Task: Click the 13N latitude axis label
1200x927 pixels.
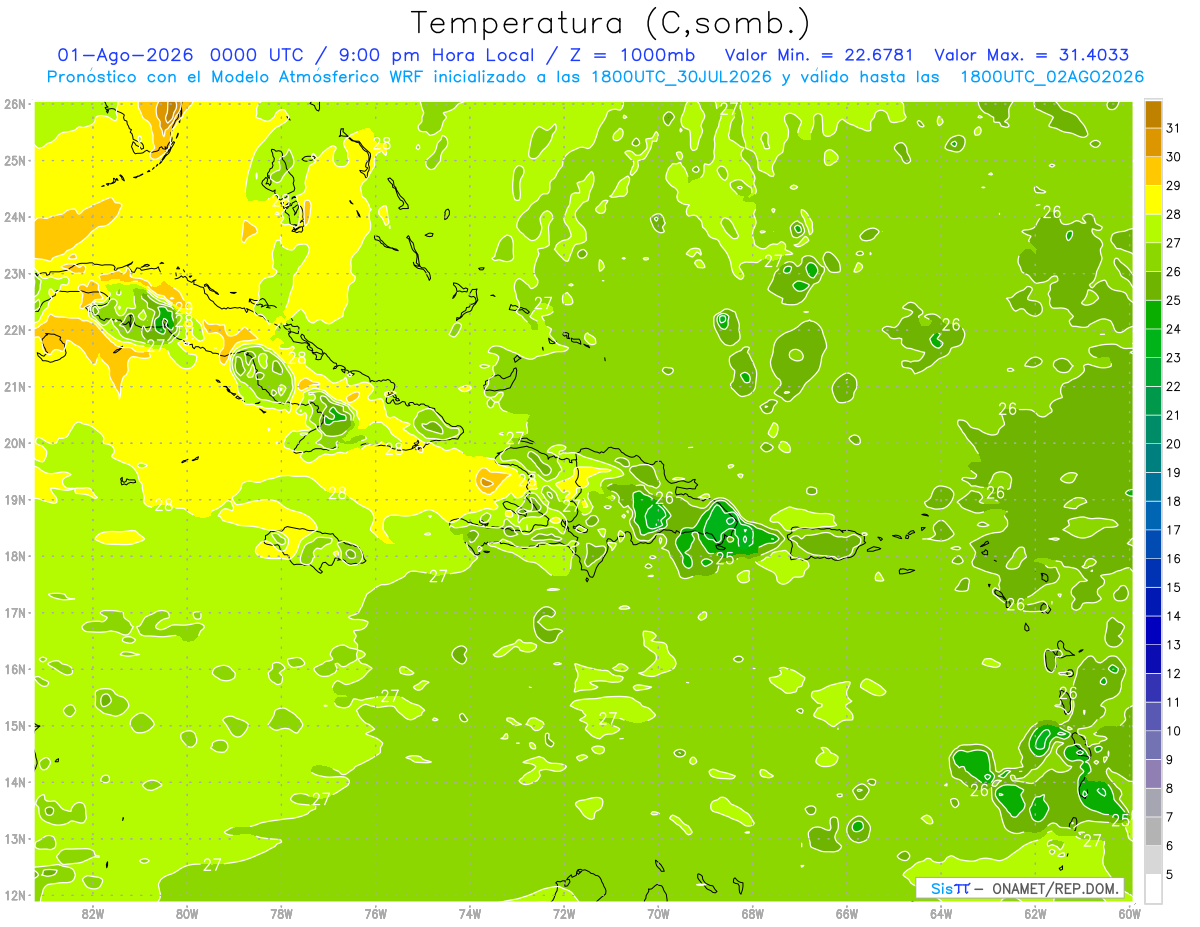Action: pos(15,838)
